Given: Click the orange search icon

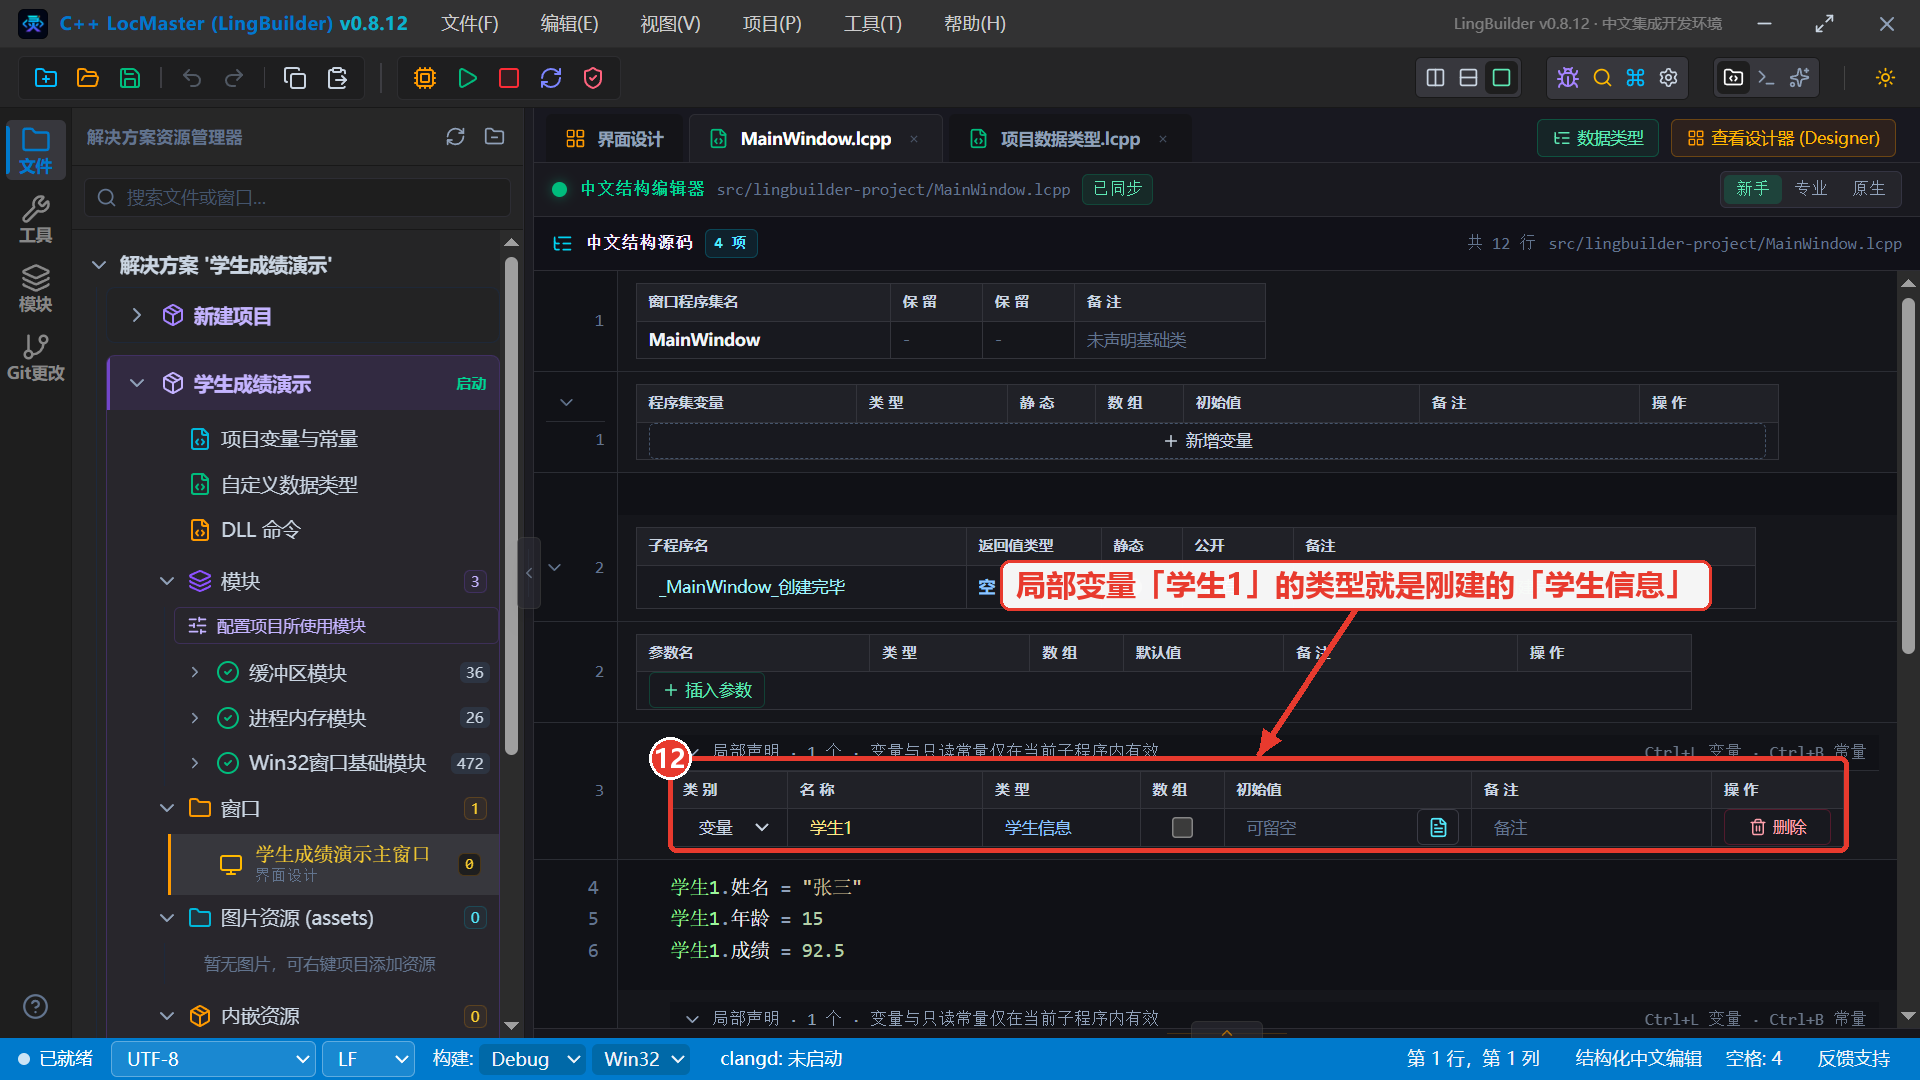Looking at the screenshot, I should click(1602, 78).
